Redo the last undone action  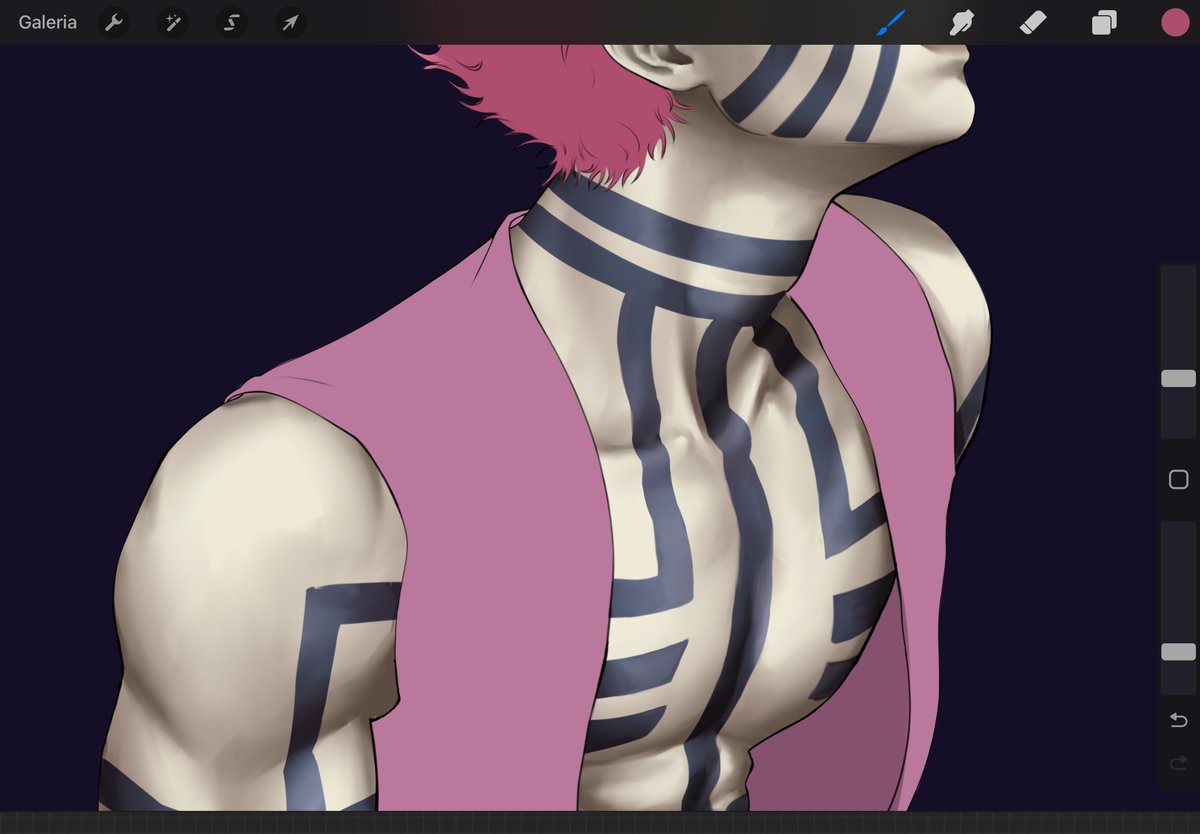coord(1178,764)
